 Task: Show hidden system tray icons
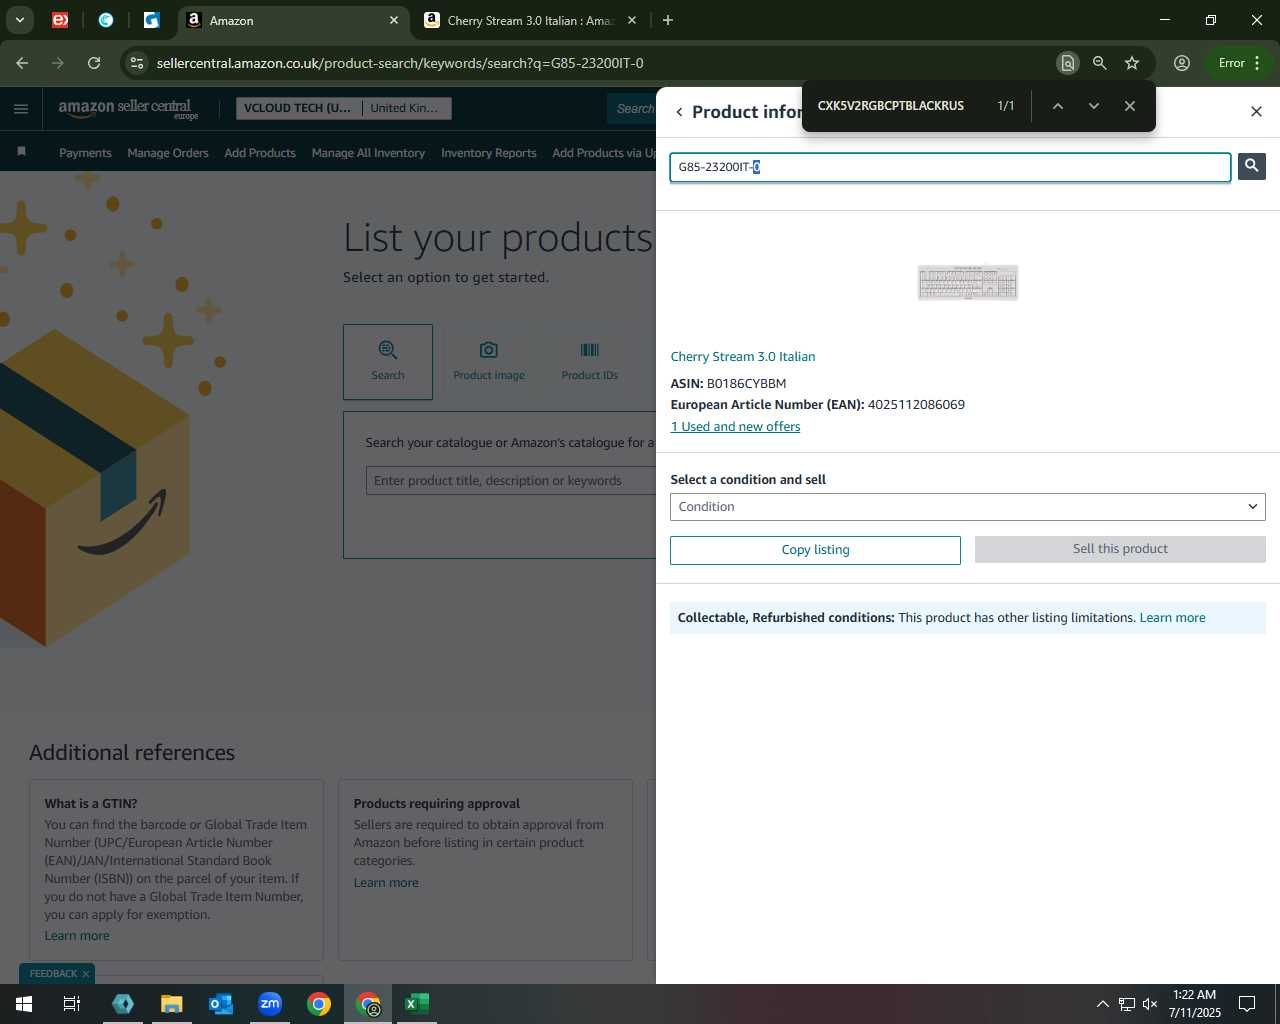click(x=1102, y=1004)
